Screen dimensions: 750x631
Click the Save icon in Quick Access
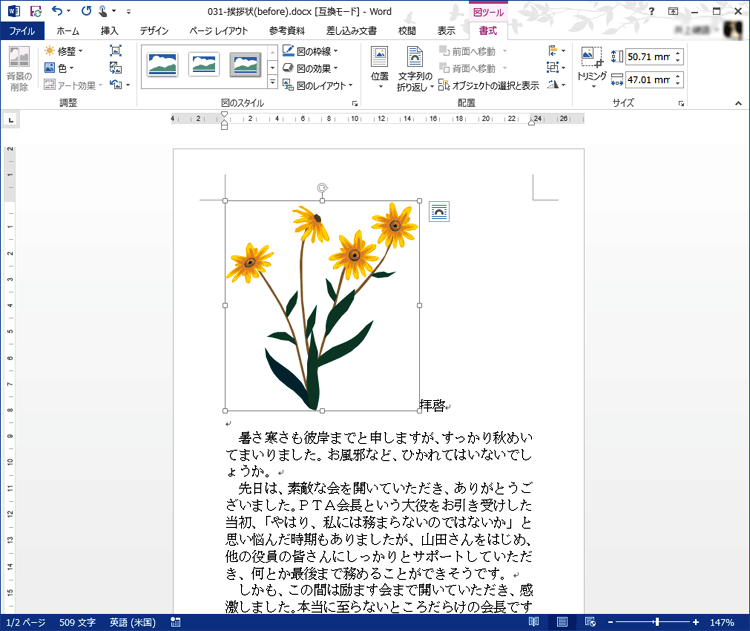(x=36, y=11)
